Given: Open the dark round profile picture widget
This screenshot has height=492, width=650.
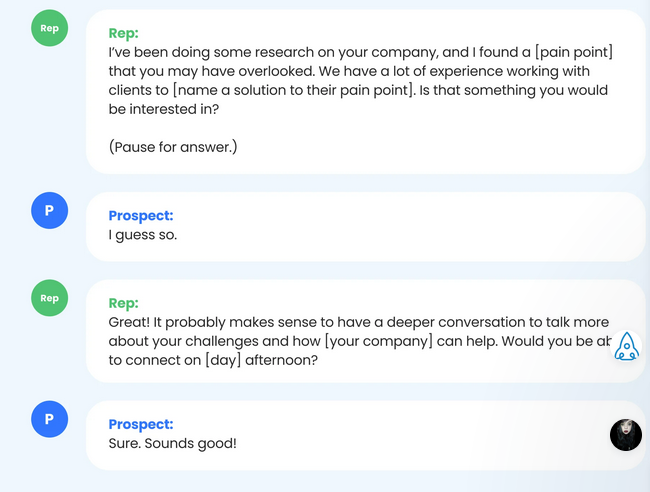Looking at the screenshot, I should pyautogui.click(x=626, y=435).
